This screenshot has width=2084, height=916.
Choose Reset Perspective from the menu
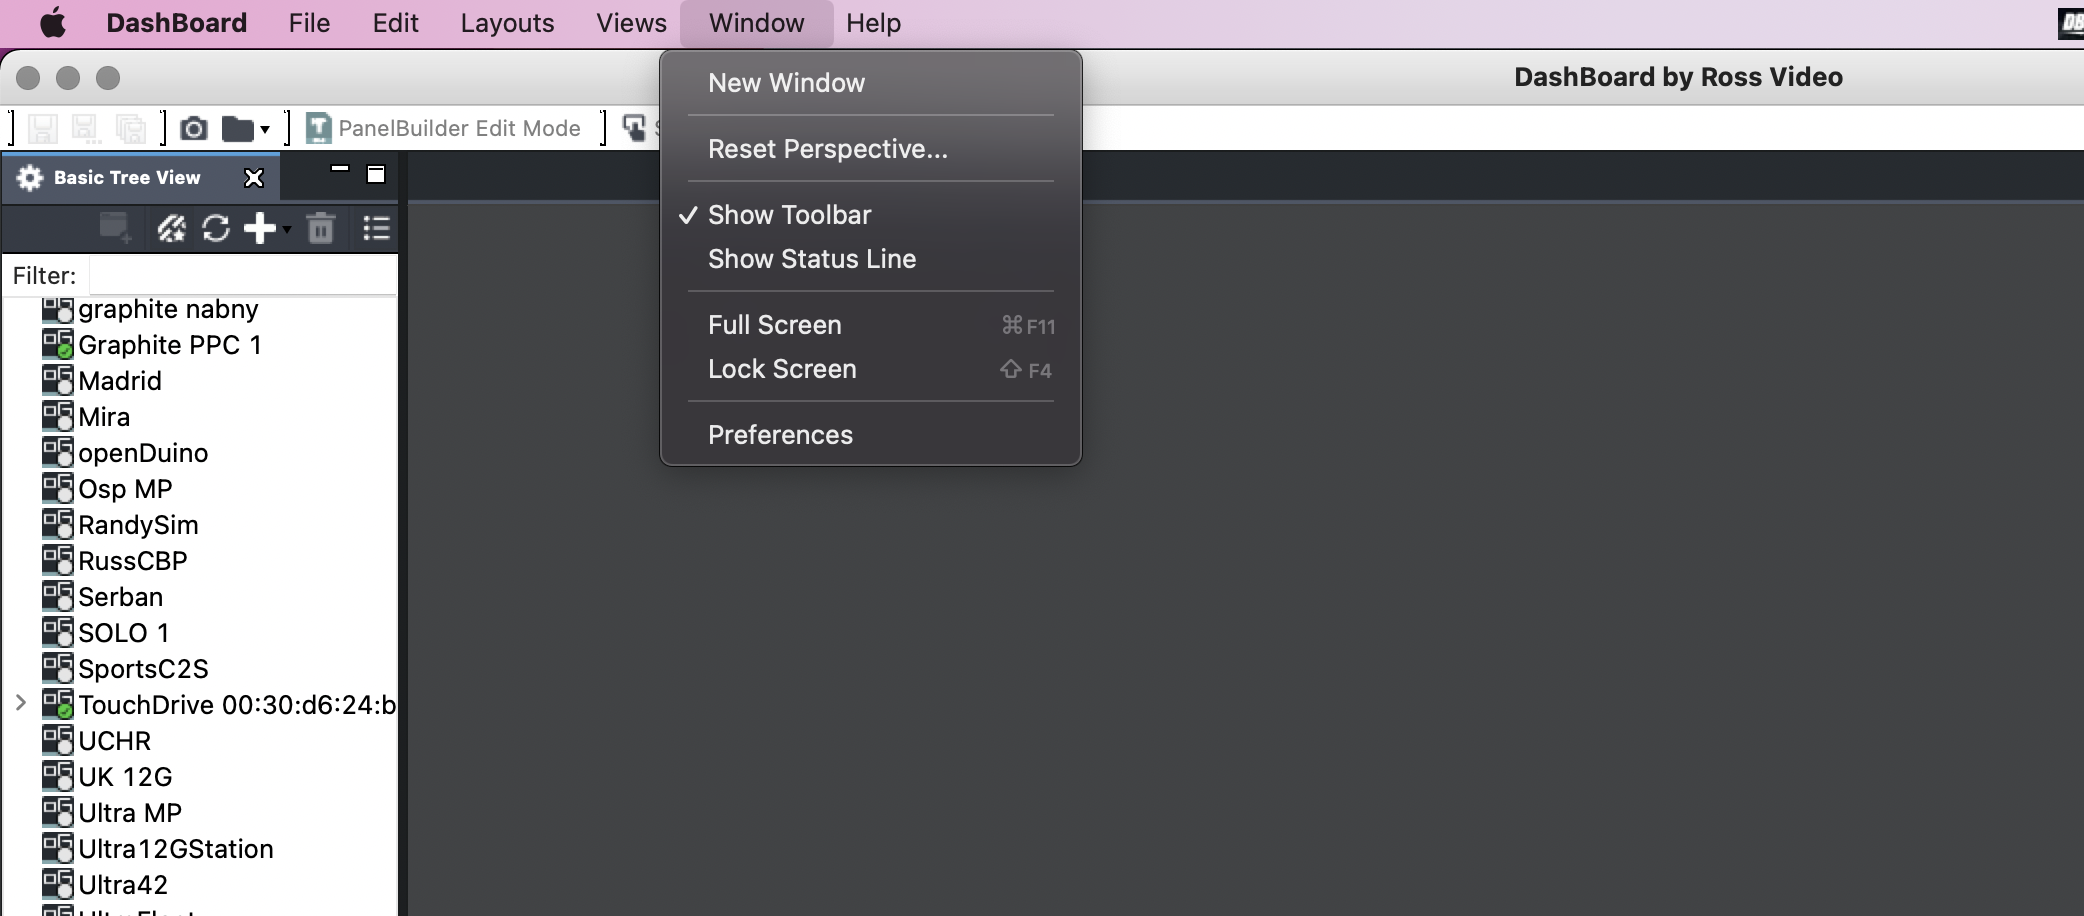pos(827,149)
